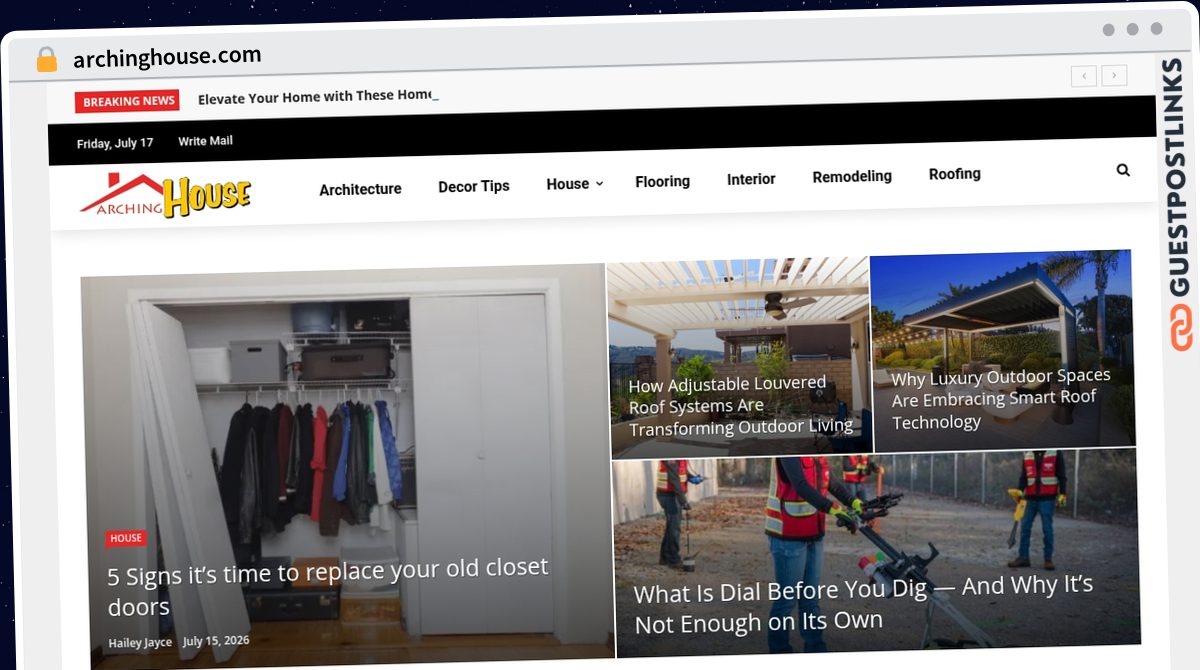Click the padlock icon beside the URL
Viewport: 1200px width, 670px height.
pyautogui.click(x=46, y=59)
